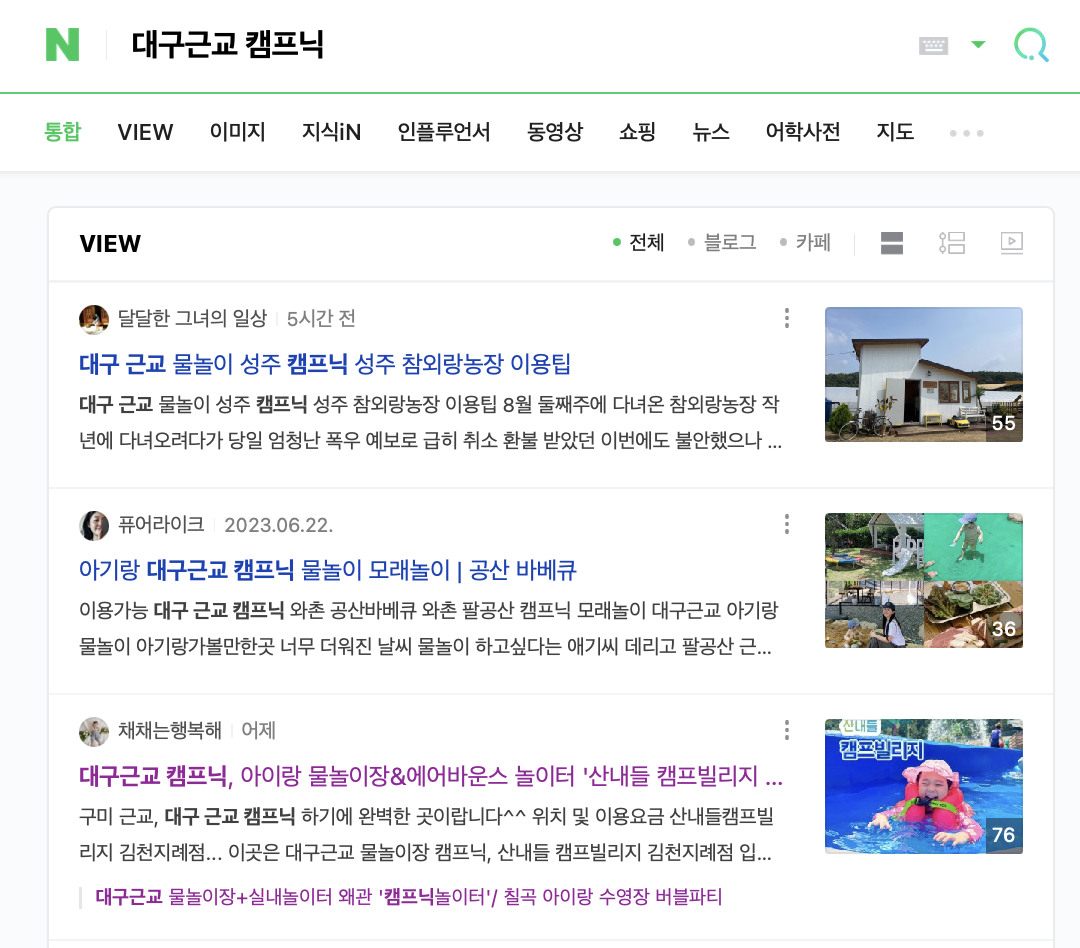Screen dimensions: 1080x948
Task: Open the 캠프빌리지 pool thumbnail image
Action: point(924,786)
